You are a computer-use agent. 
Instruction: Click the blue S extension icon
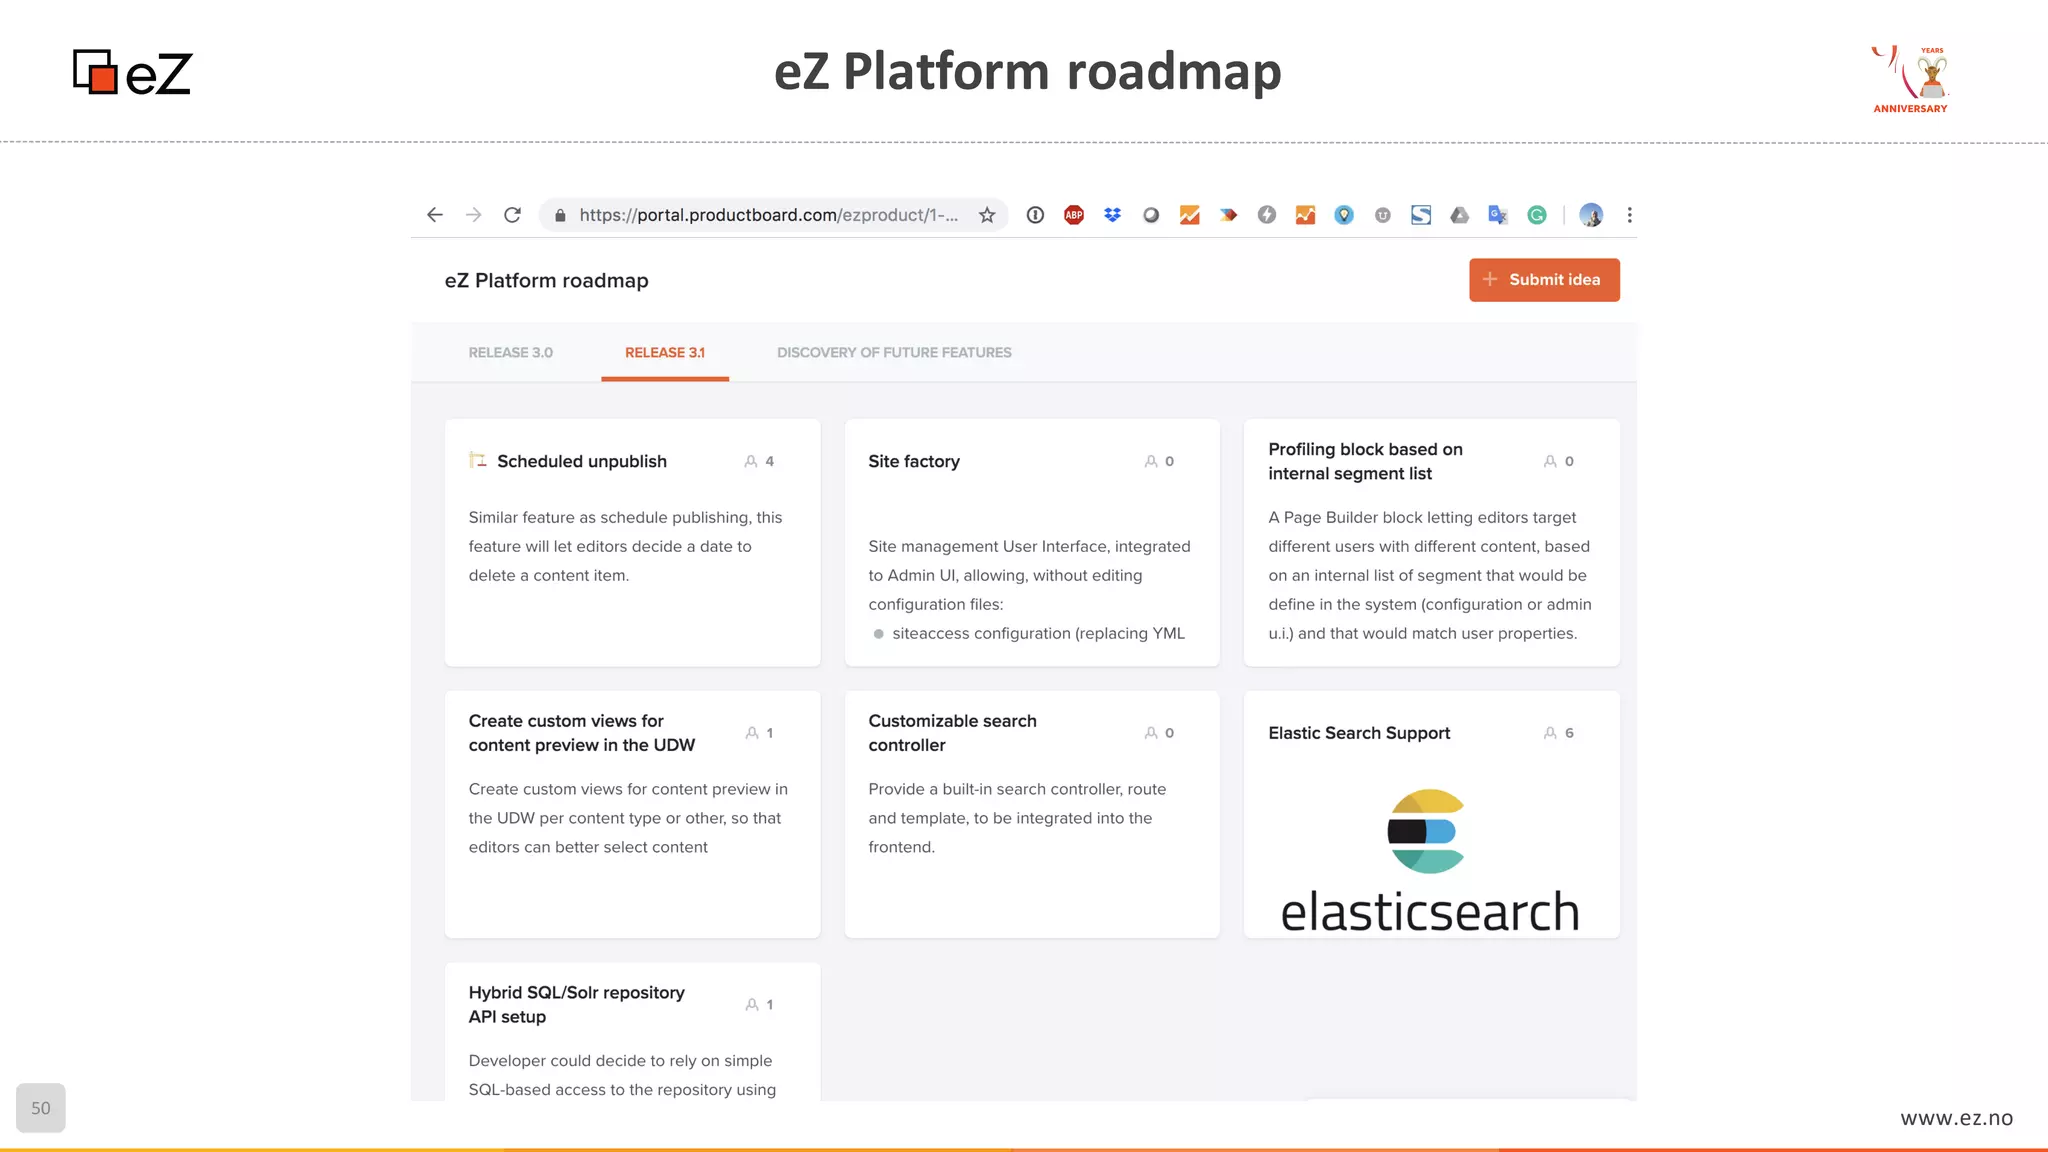(x=1421, y=215)
